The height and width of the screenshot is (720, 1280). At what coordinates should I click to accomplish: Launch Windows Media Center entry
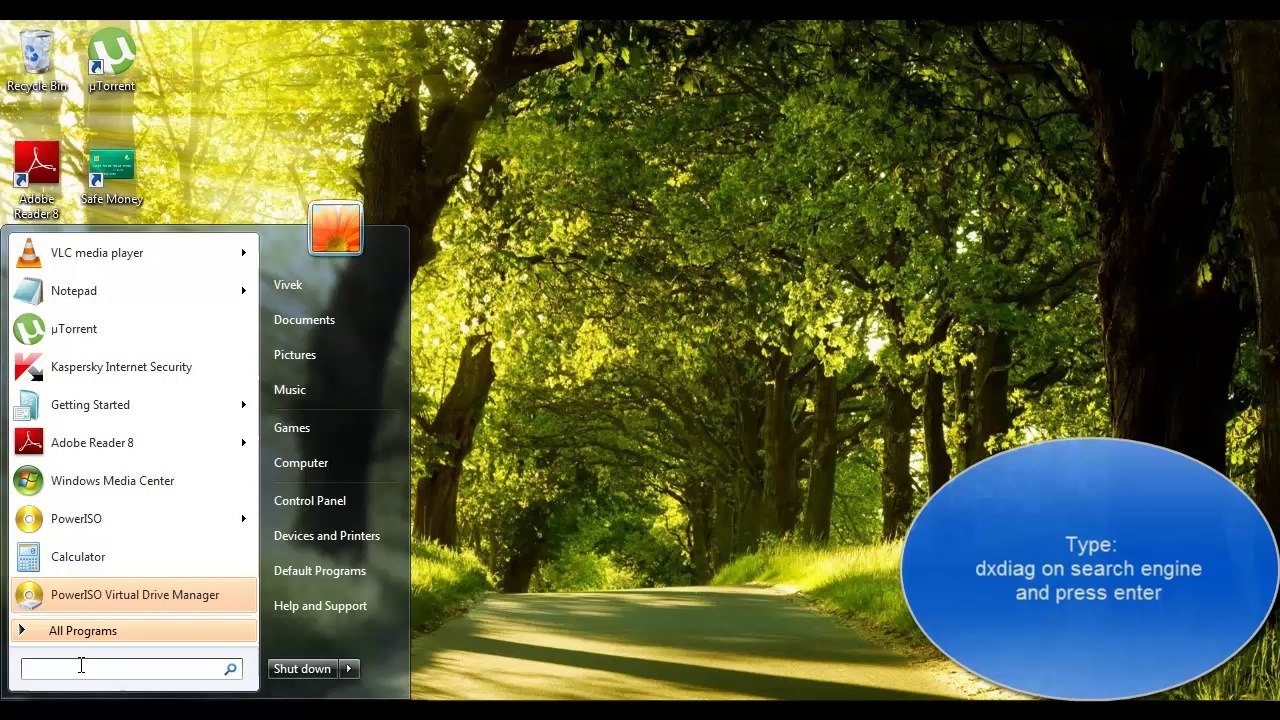pyautogui.click(x=134, y=481)
